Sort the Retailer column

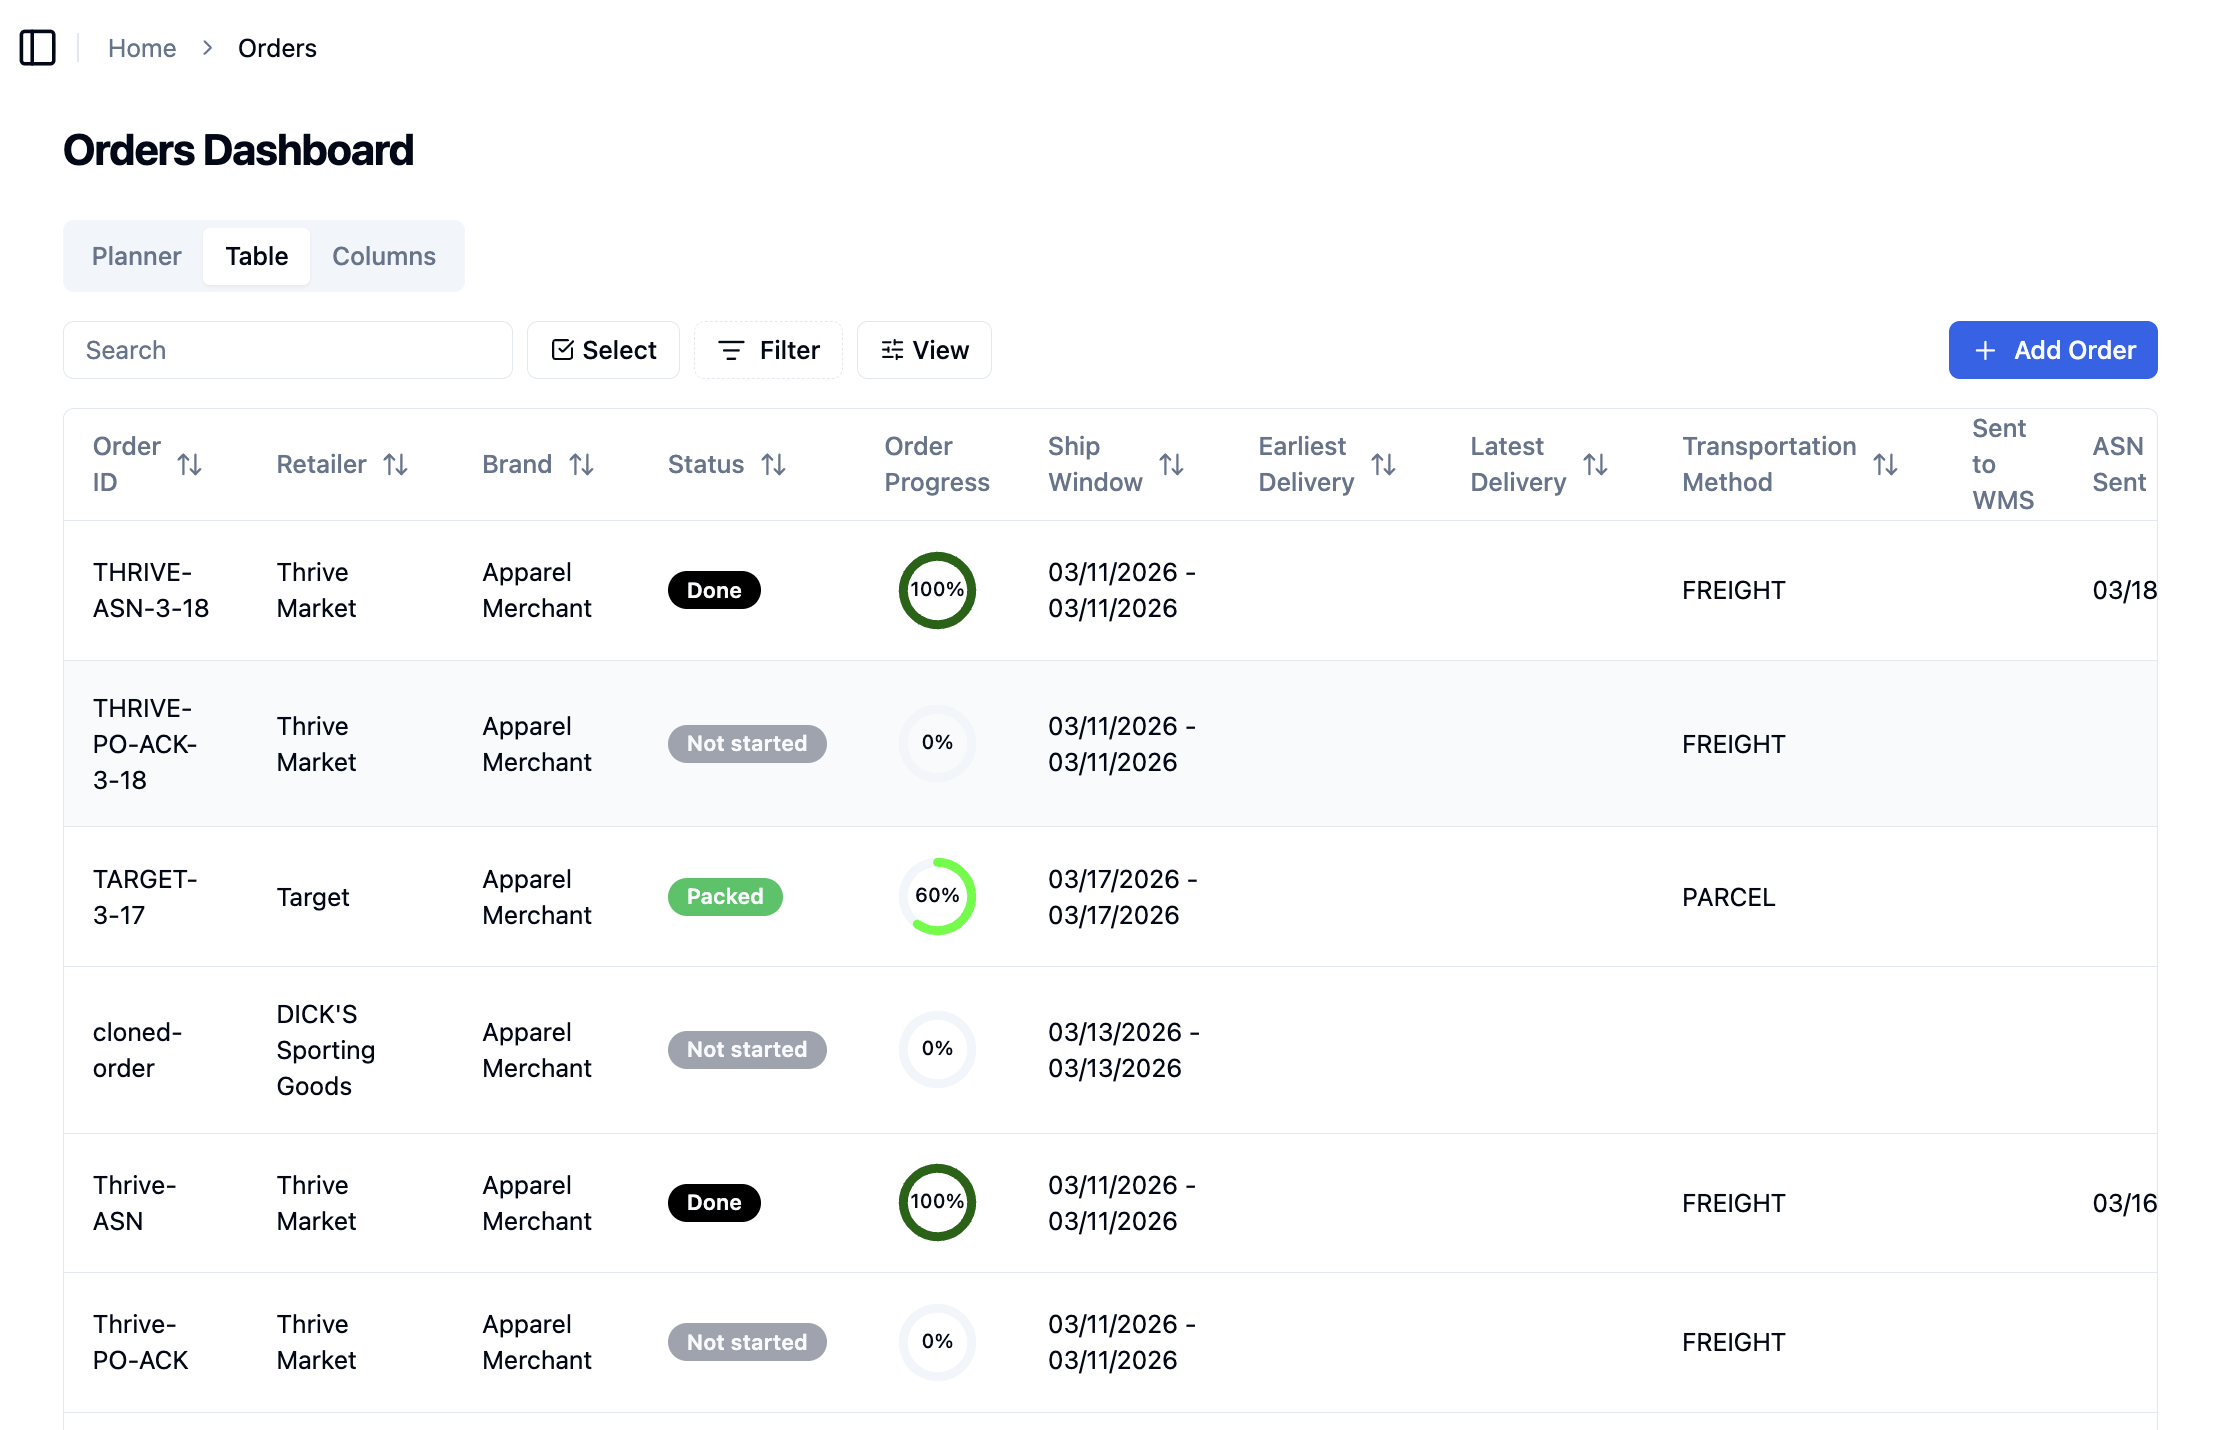pyautogui.click(x=396, y=465)
